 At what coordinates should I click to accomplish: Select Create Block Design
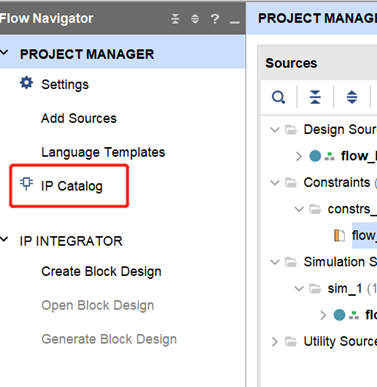[101, 272]
